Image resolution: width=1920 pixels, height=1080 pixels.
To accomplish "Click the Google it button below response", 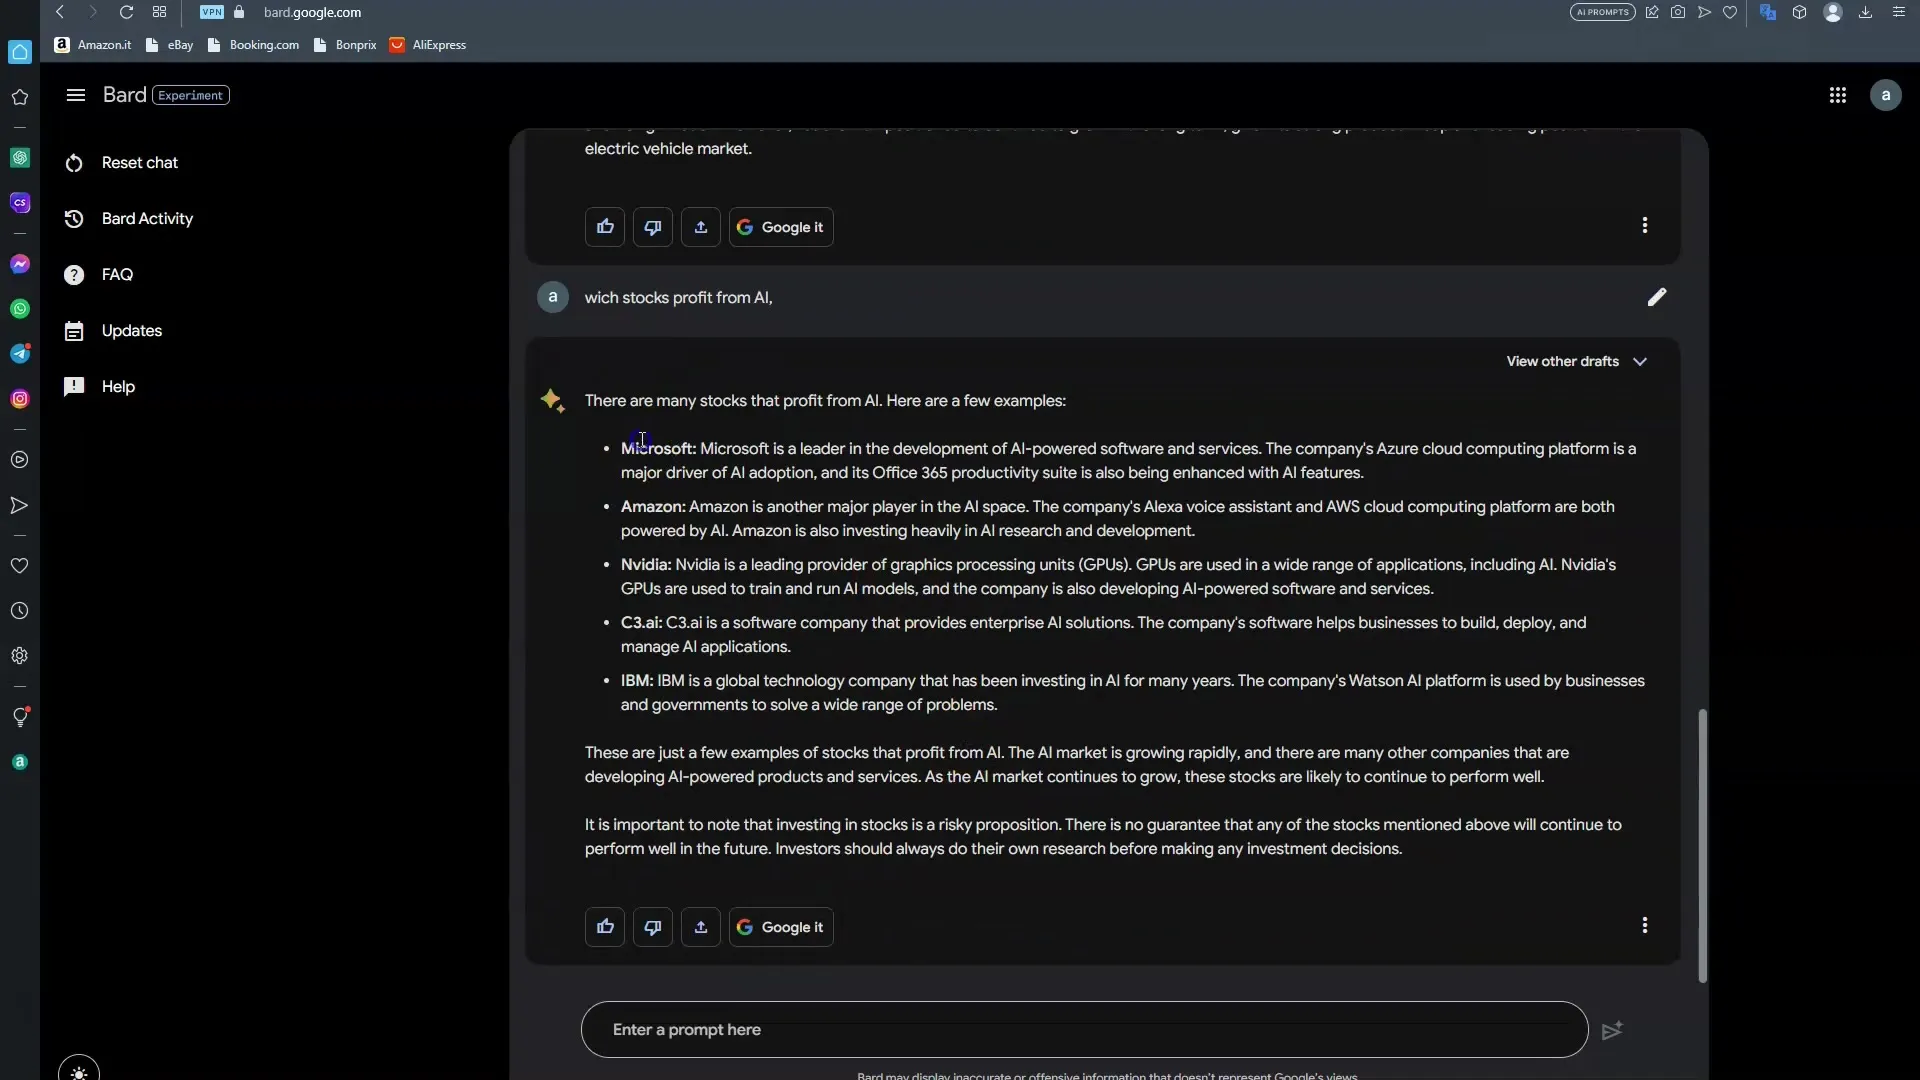I will click(779, 927).
